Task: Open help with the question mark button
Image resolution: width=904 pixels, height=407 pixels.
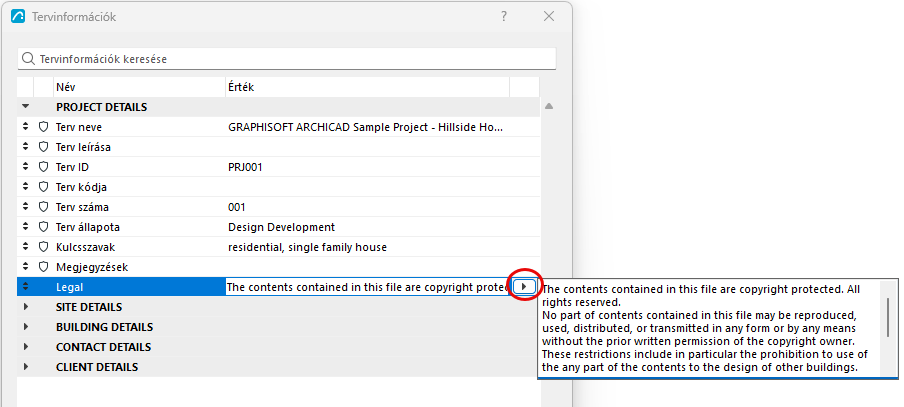Action: [x=504, y=16]
